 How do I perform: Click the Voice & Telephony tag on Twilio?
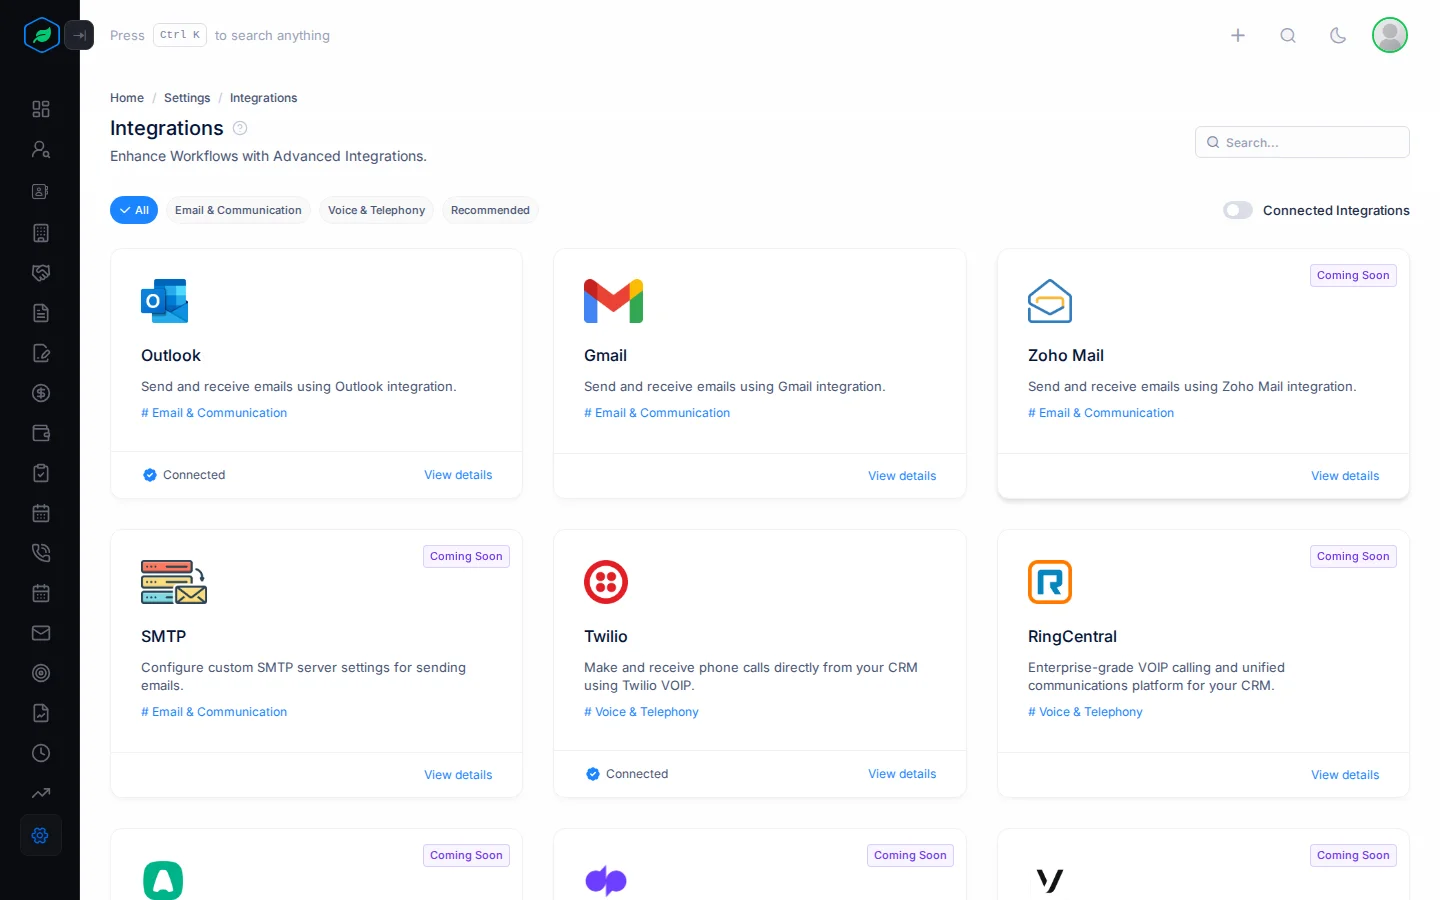pos(641,712)
